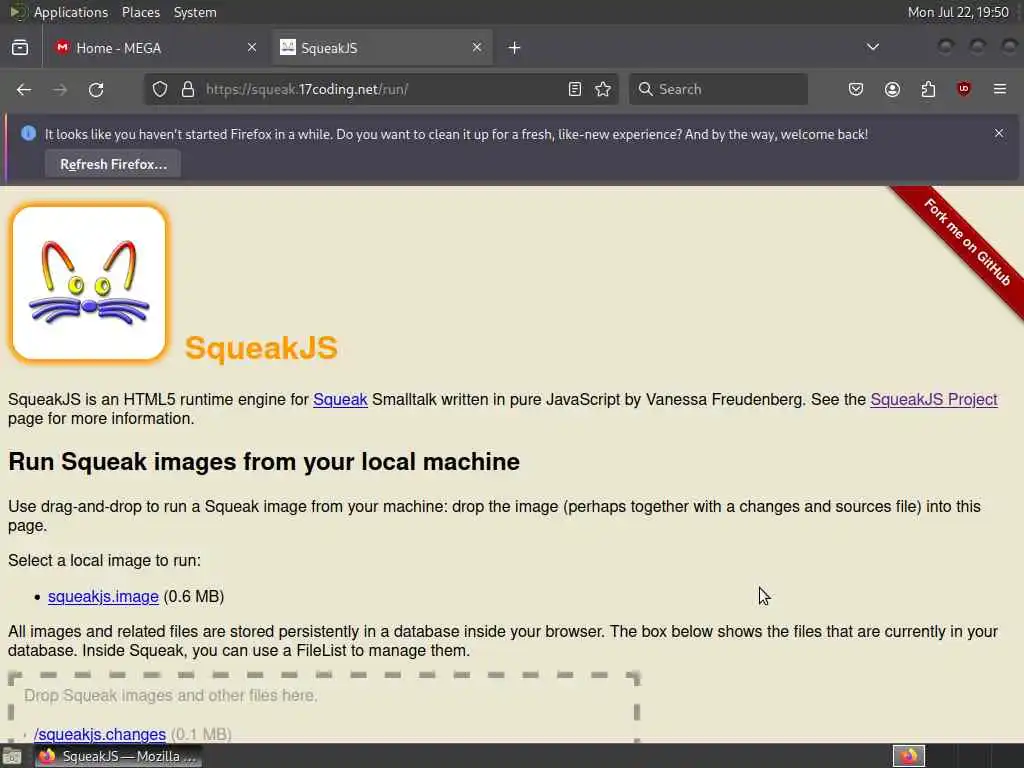This screenshot has height=768, width=1024.
Task: Click the SqueakJS orange heading
Action: coord(261,348)
